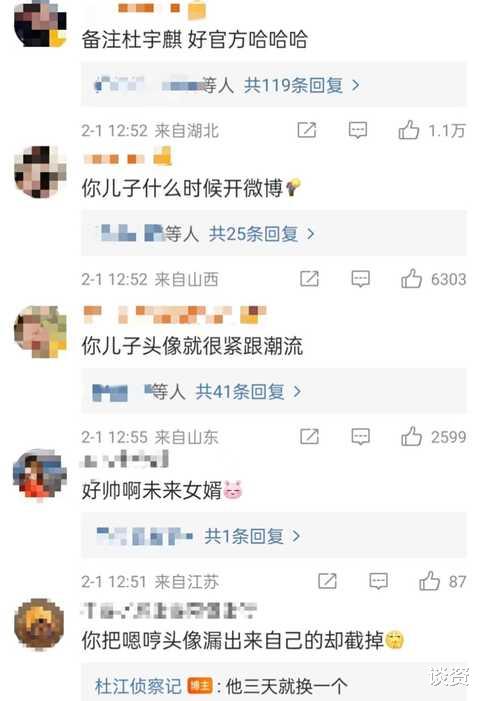Reply to the comment from 湖北
The width and height of the screenshot is (480, 701).
[x=358, y=130]
